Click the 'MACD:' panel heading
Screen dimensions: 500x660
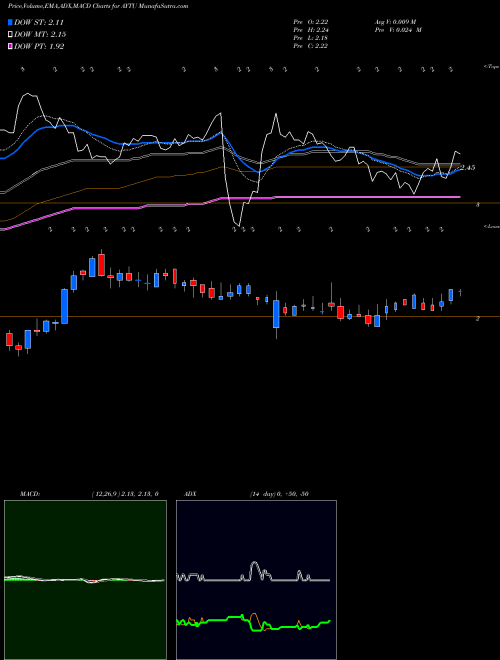tap(30, 494)
